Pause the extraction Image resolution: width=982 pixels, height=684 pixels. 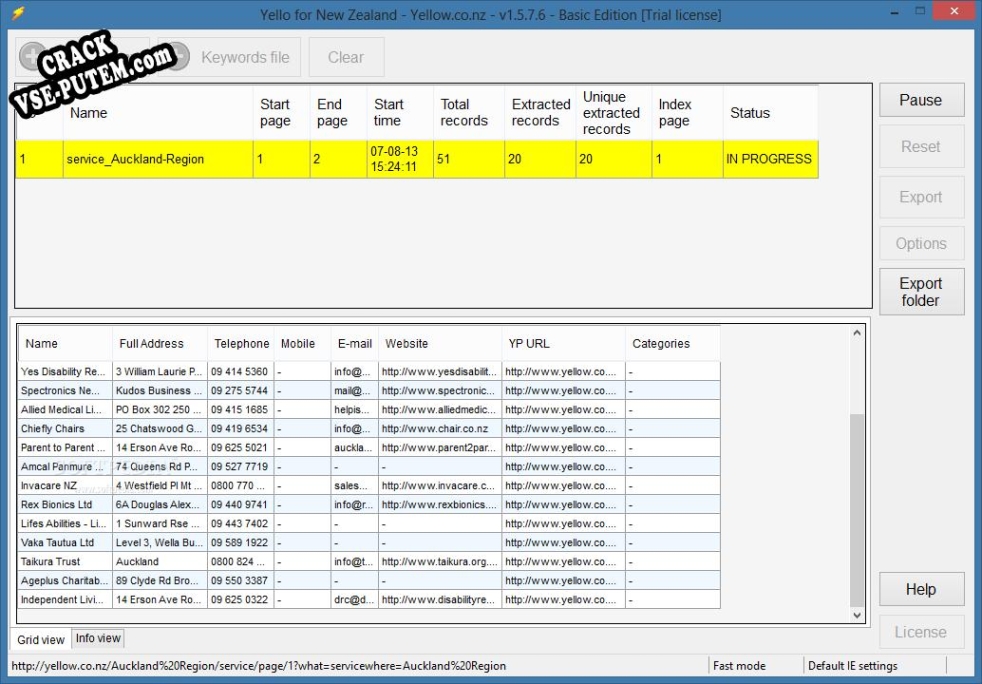click(921, 100)
